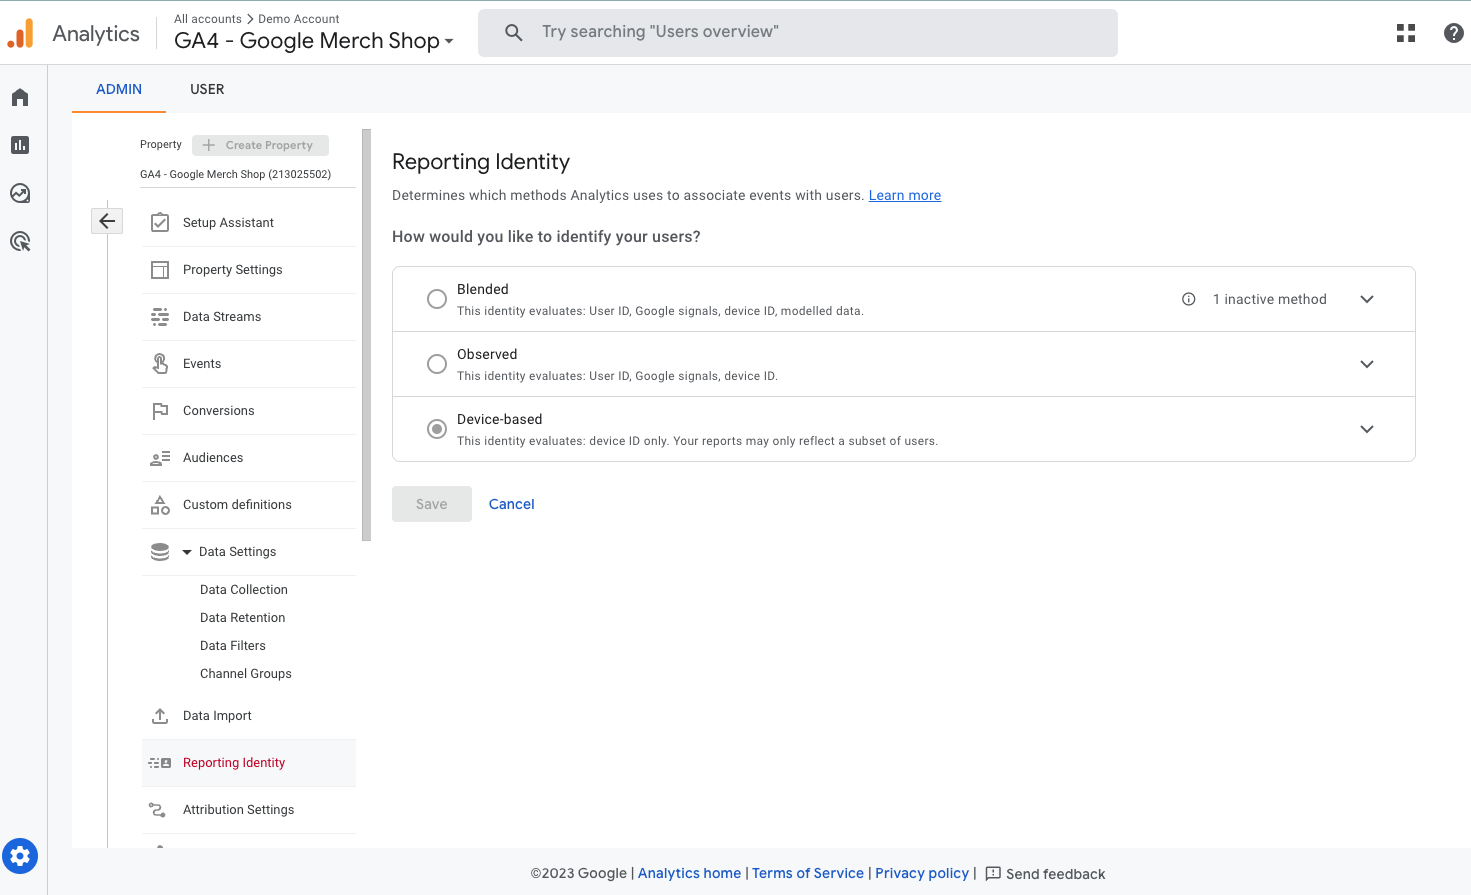Viewport: 1471px width, 895px height.
Task: Switch to the USER tab
Action: [207, 89]
